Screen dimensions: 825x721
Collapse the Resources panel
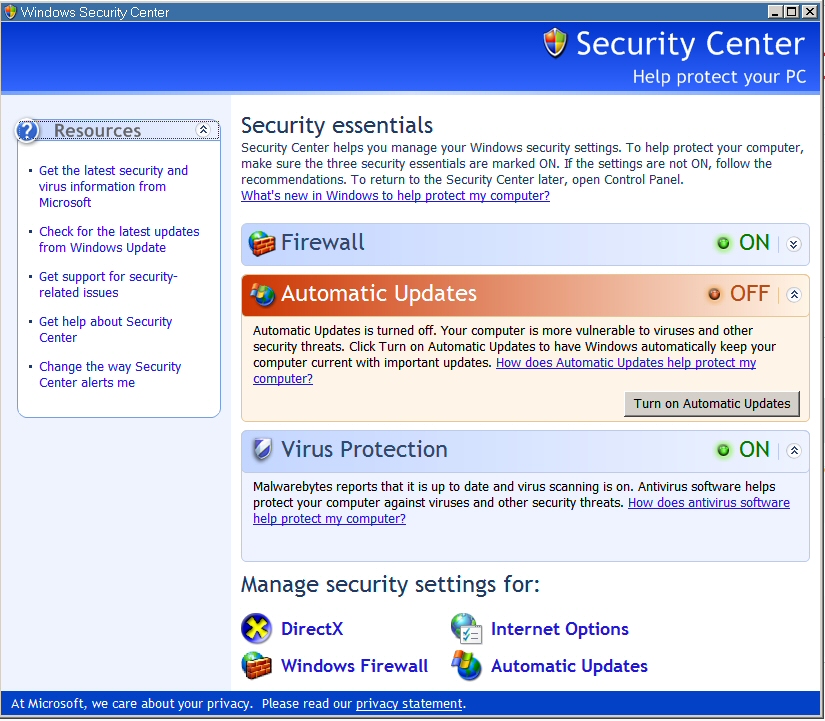tap(203, 129)
